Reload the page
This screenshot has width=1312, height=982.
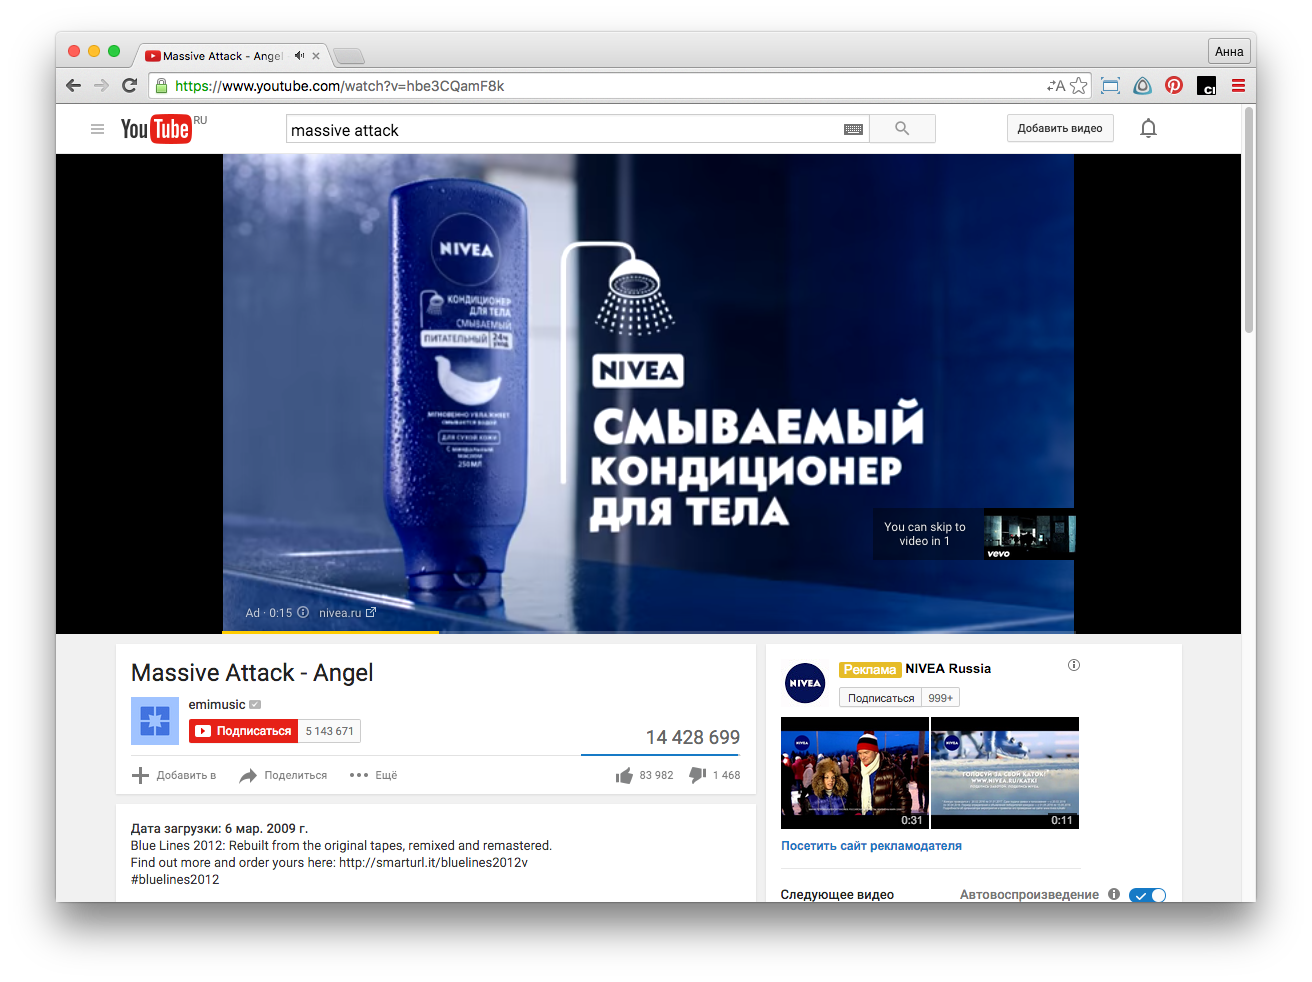coord(129,86)
